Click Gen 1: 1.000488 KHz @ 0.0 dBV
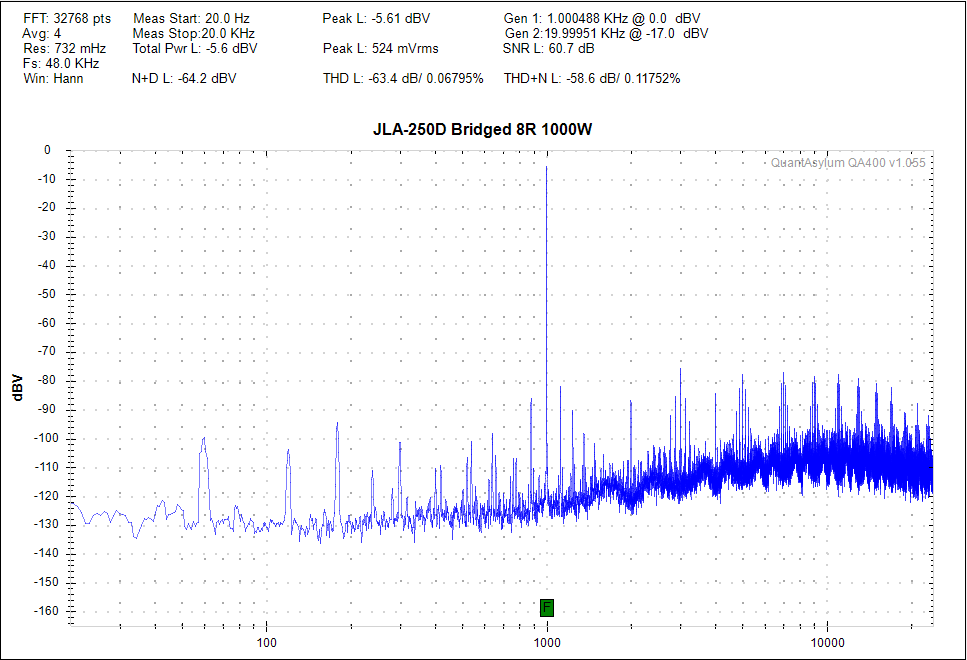The width and height of the screenshot is (967, 660). [x=602, y=19]
